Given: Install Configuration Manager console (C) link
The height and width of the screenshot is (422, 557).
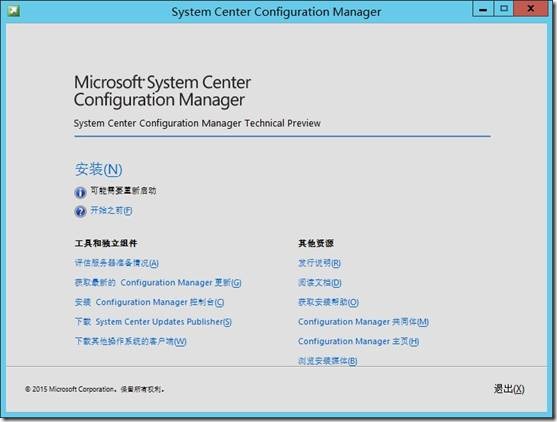Looking at the screenshot, I should (x=149, y=302).
